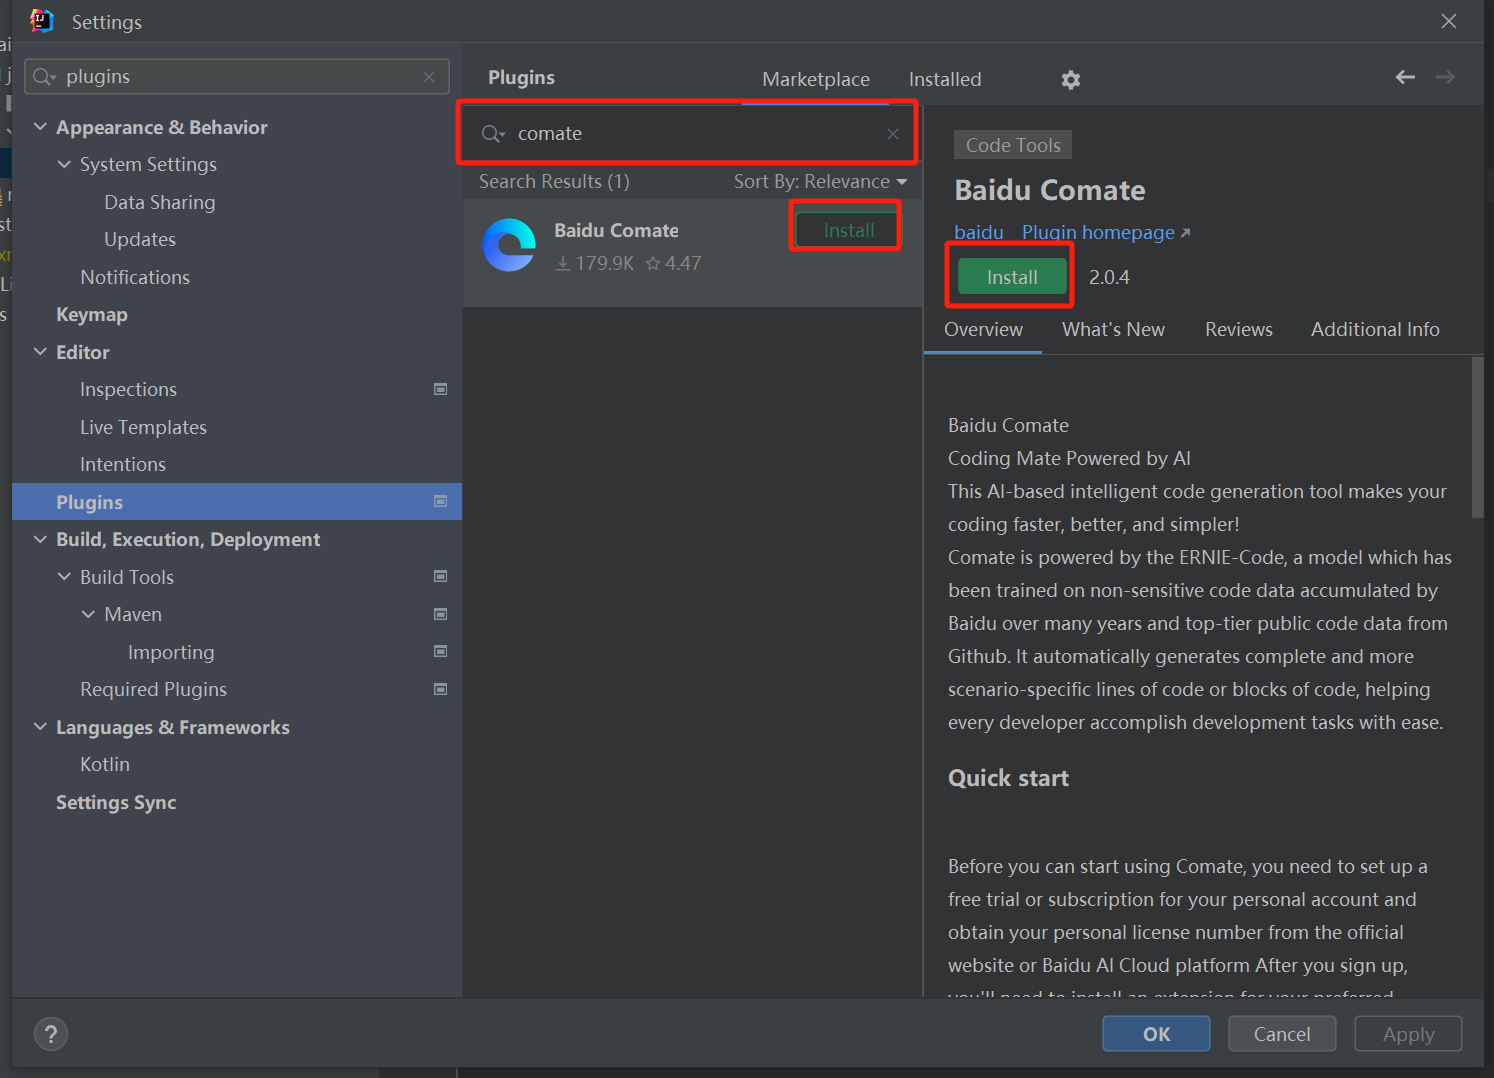Click project-level icon beside Importing

click(440, 651)
